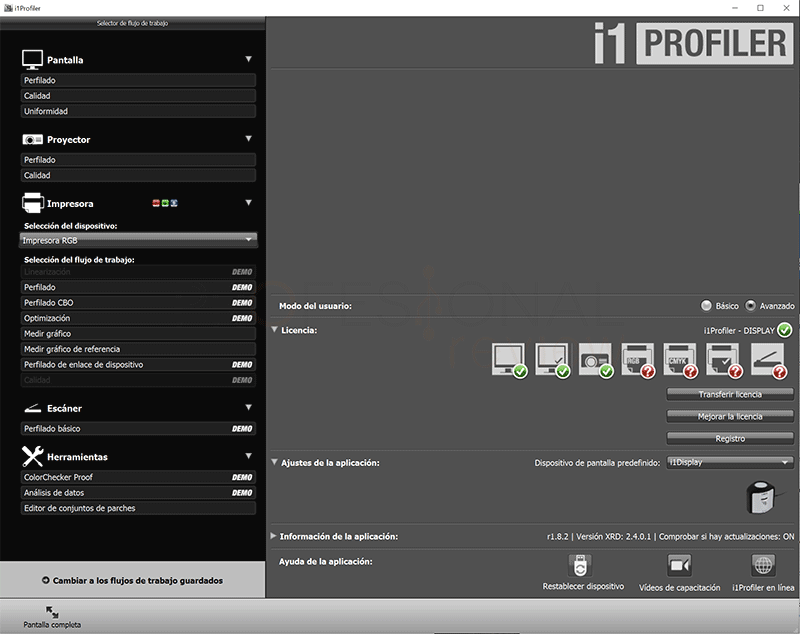
Task: Open the printer Perfilado CBO workflow
Action: (138, 302)
